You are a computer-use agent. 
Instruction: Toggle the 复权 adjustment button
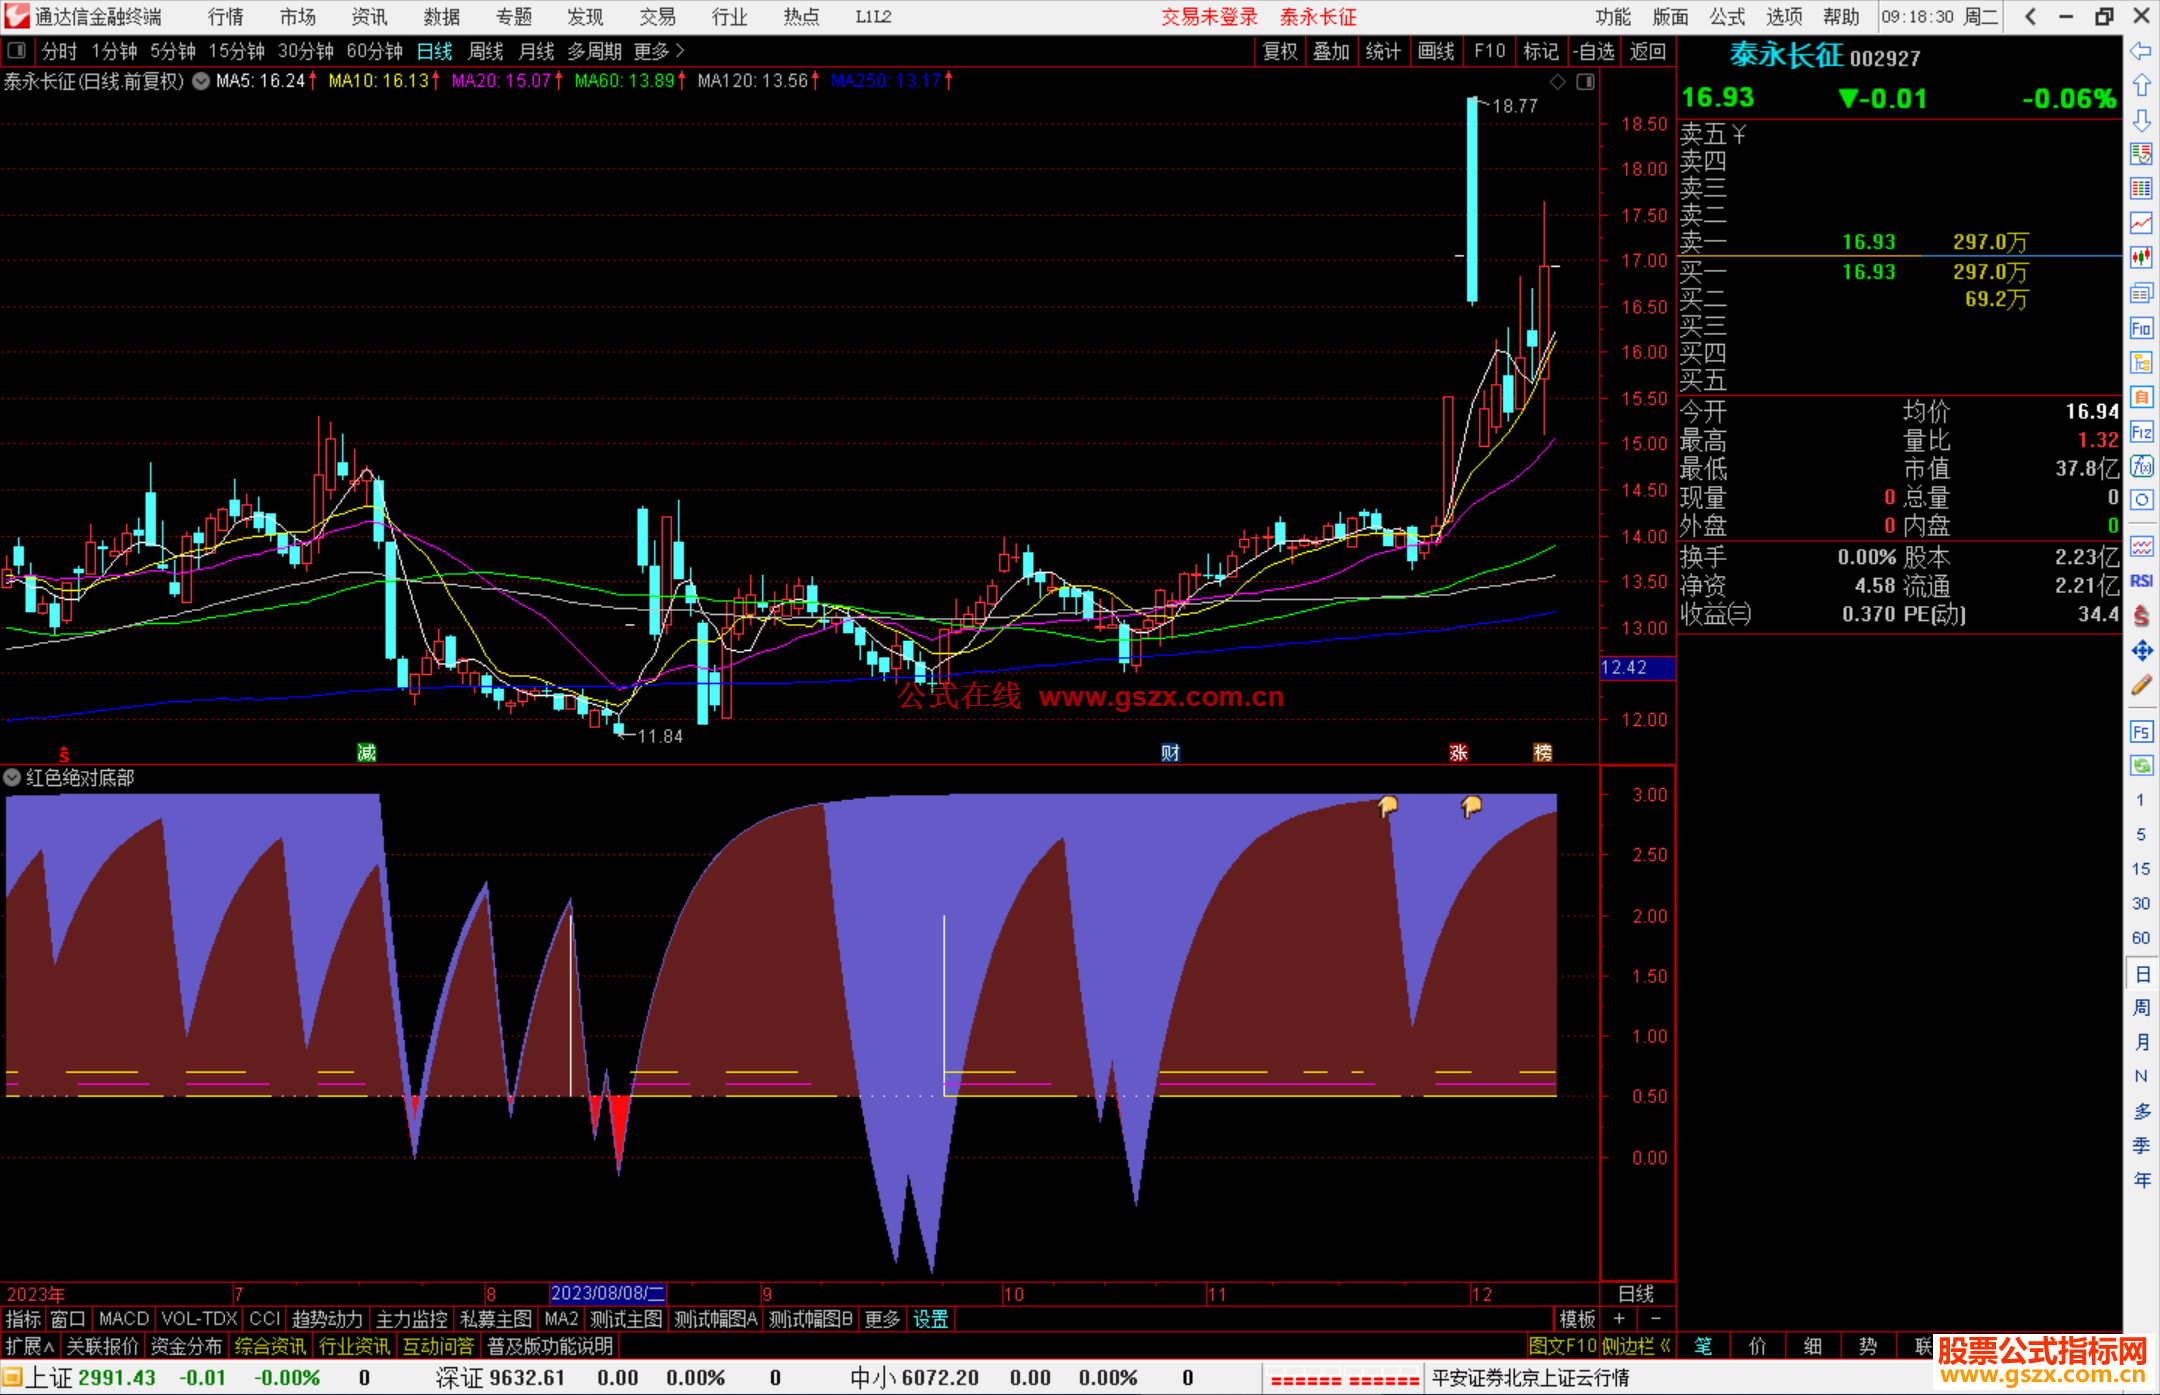click(x=1280, y=51)
